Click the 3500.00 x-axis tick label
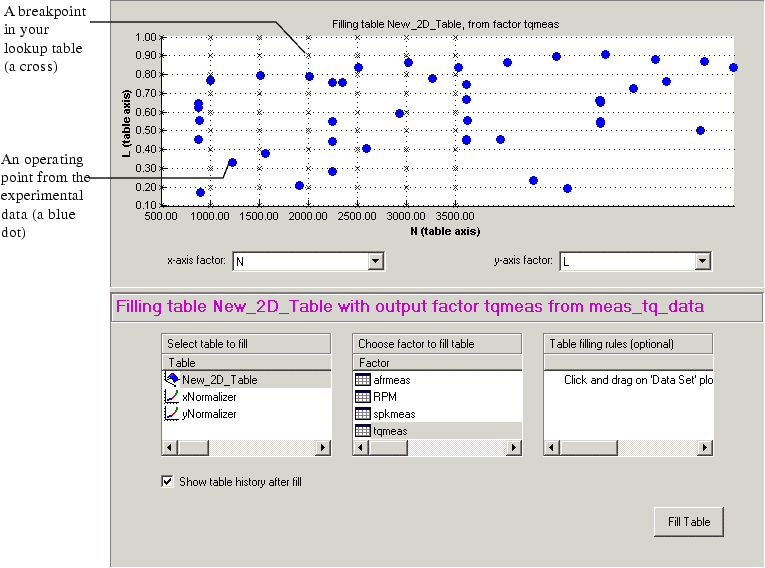765x568 pixels. [x=455, y=216]
